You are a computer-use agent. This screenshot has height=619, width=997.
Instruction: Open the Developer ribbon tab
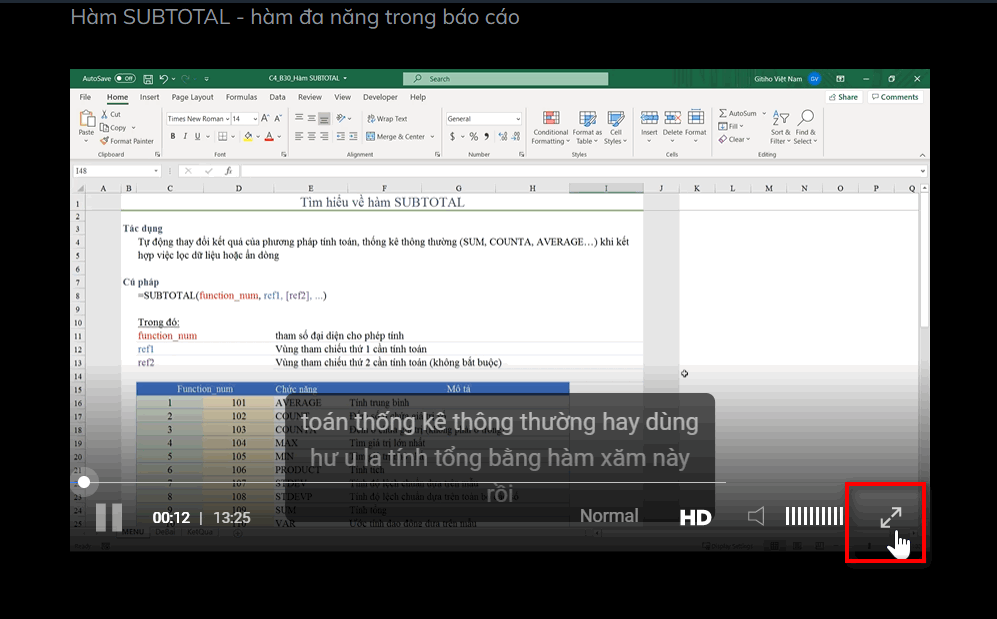click(x=380, y=97)
